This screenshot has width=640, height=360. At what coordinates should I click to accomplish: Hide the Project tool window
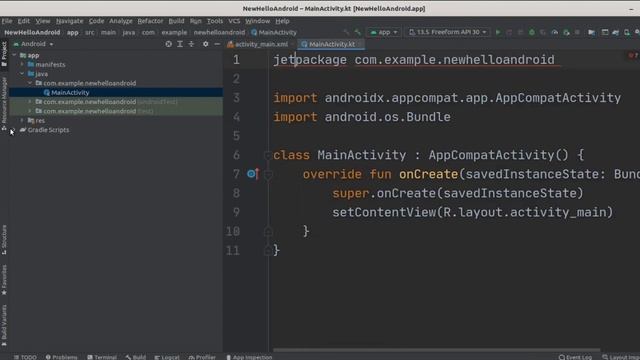click(217, 44)
